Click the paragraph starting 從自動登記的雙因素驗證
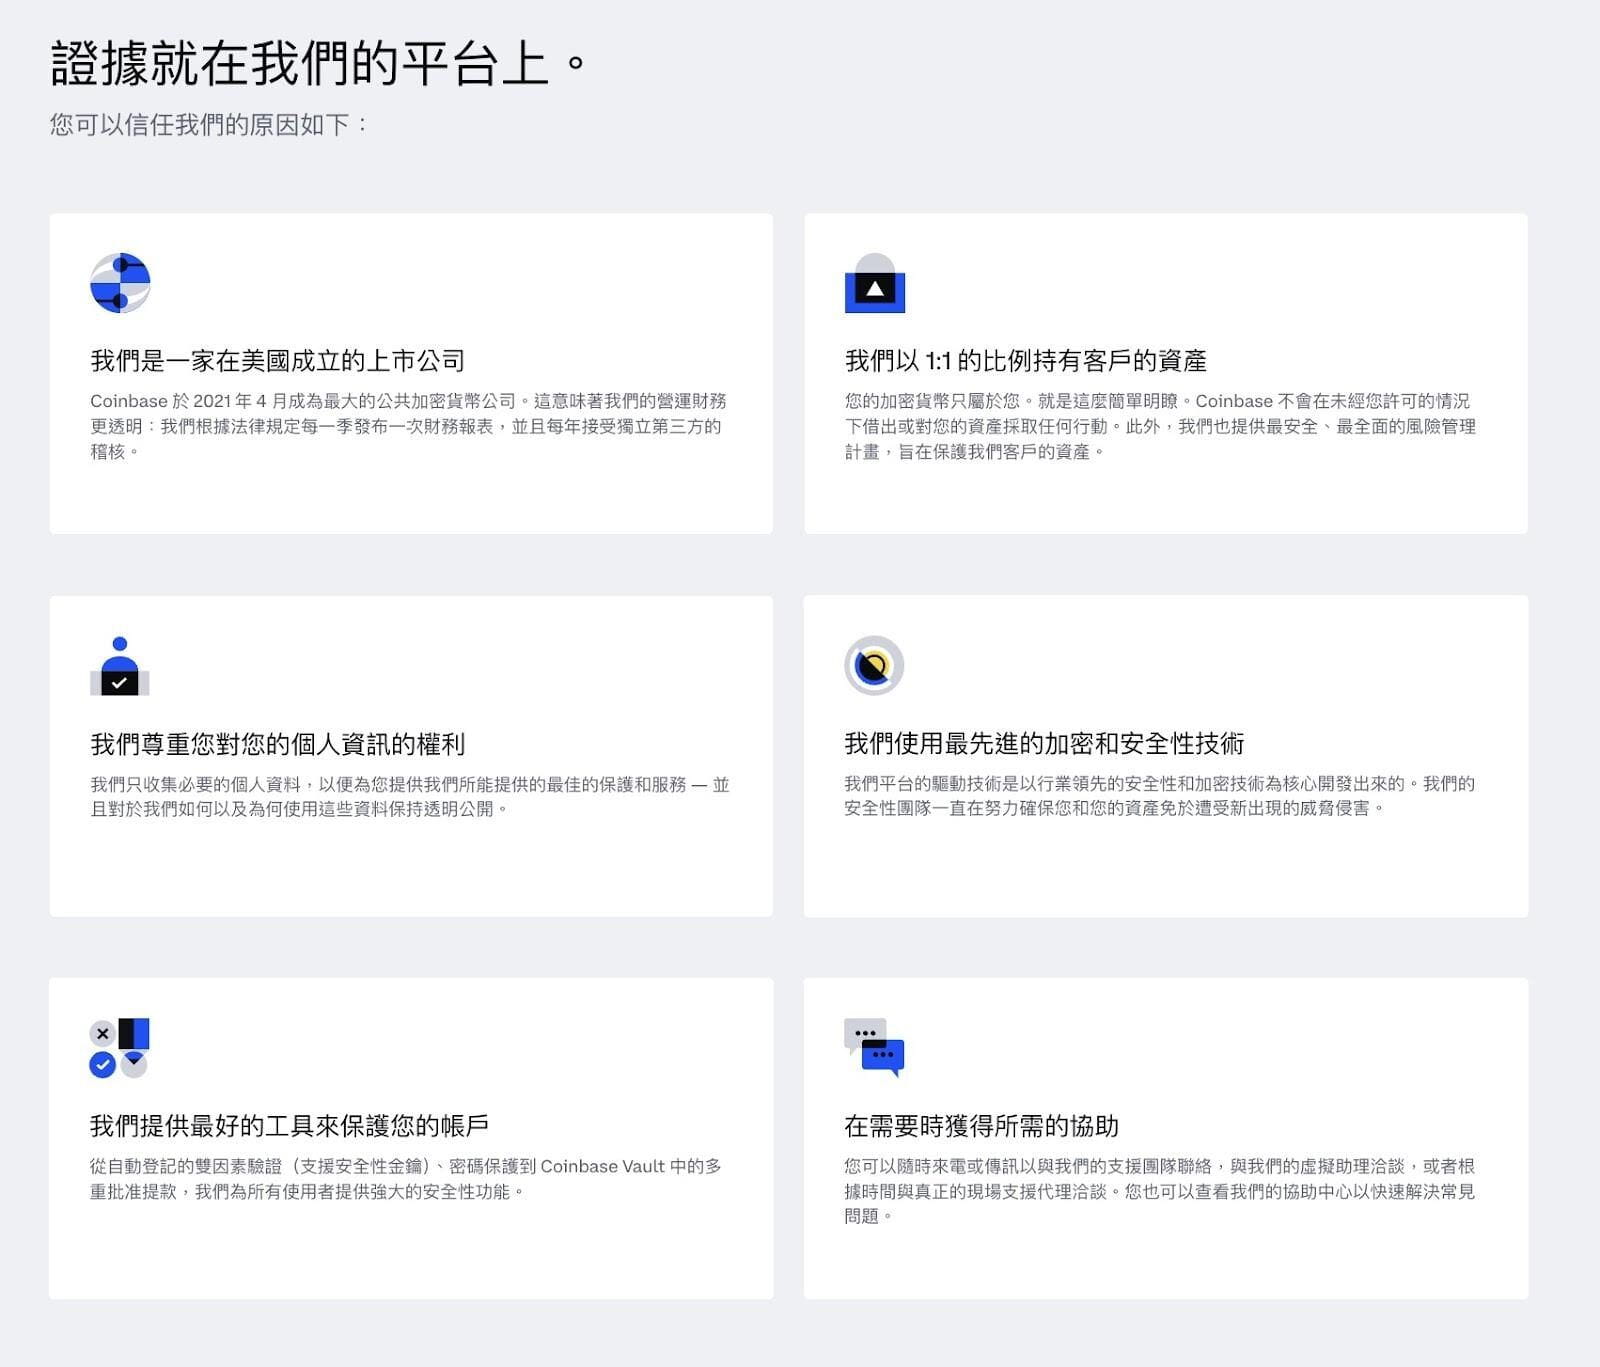Viewport: 1600px width, 1367px height. [x=406, y=1179]
